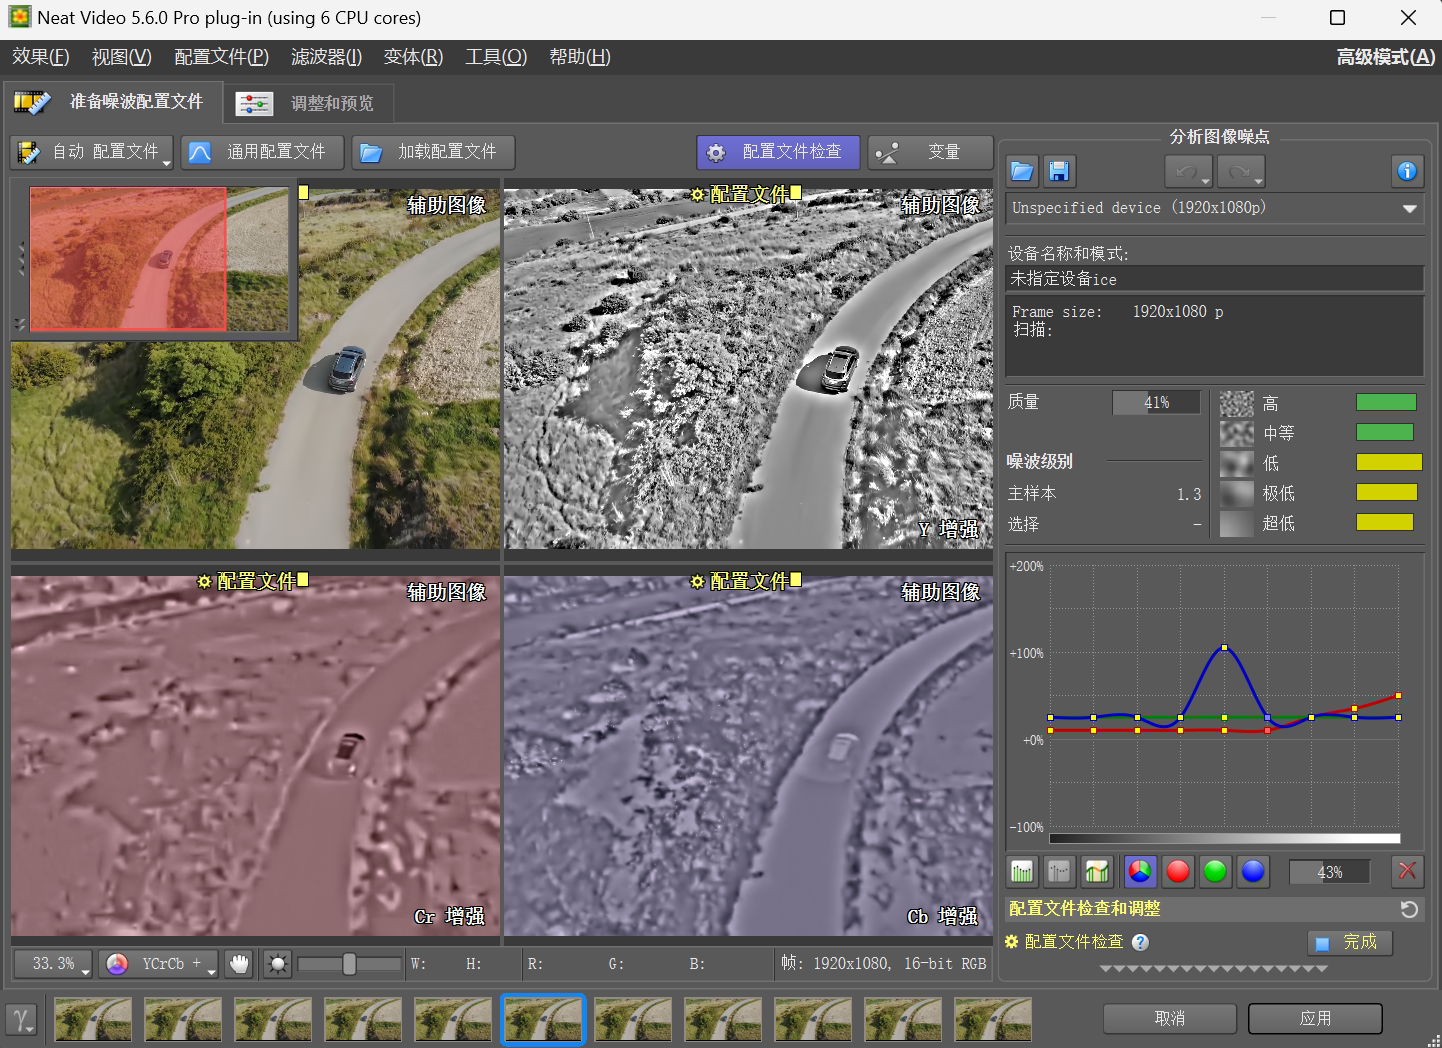Click the 应用 button
Screen dimensions: 1442x1048
click(x=1314, y=1018)
